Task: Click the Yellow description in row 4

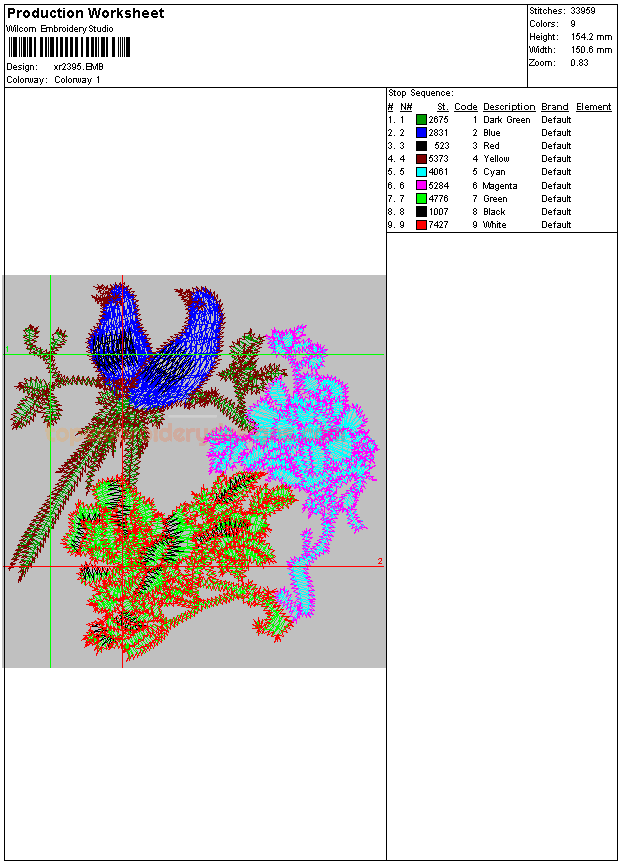Action: [496, 159]
